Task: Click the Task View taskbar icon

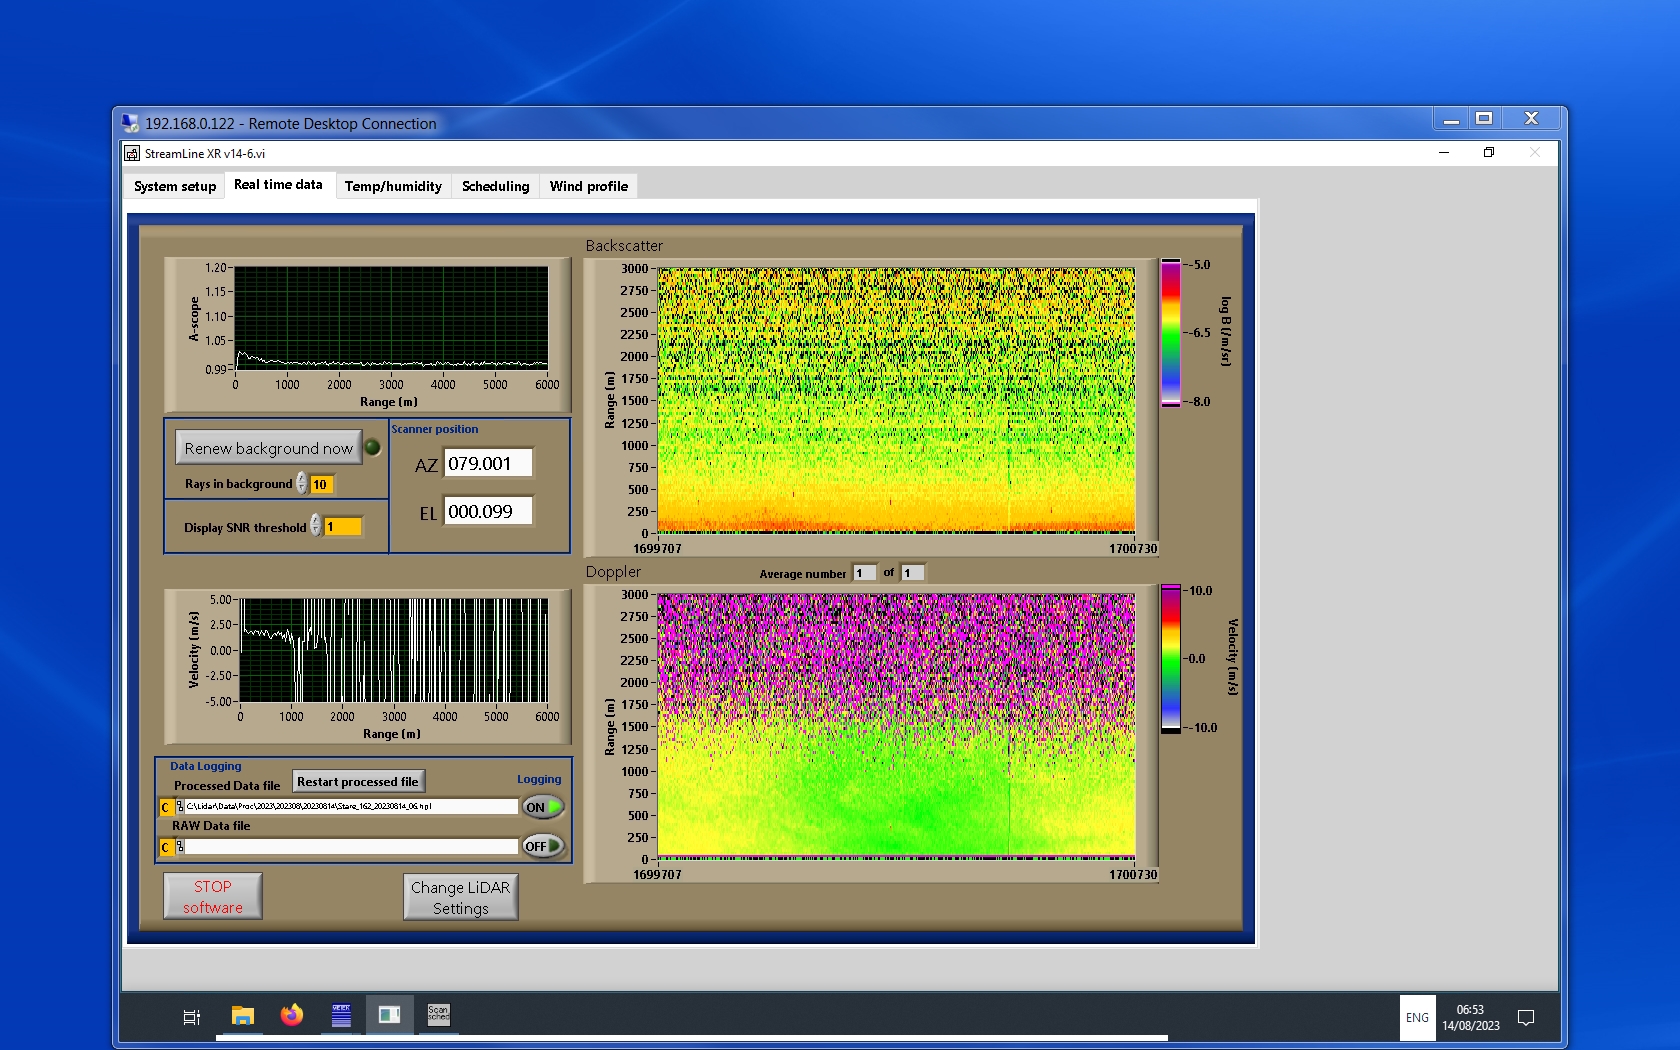Action: pyautogui.click(x=192, y=1017)
